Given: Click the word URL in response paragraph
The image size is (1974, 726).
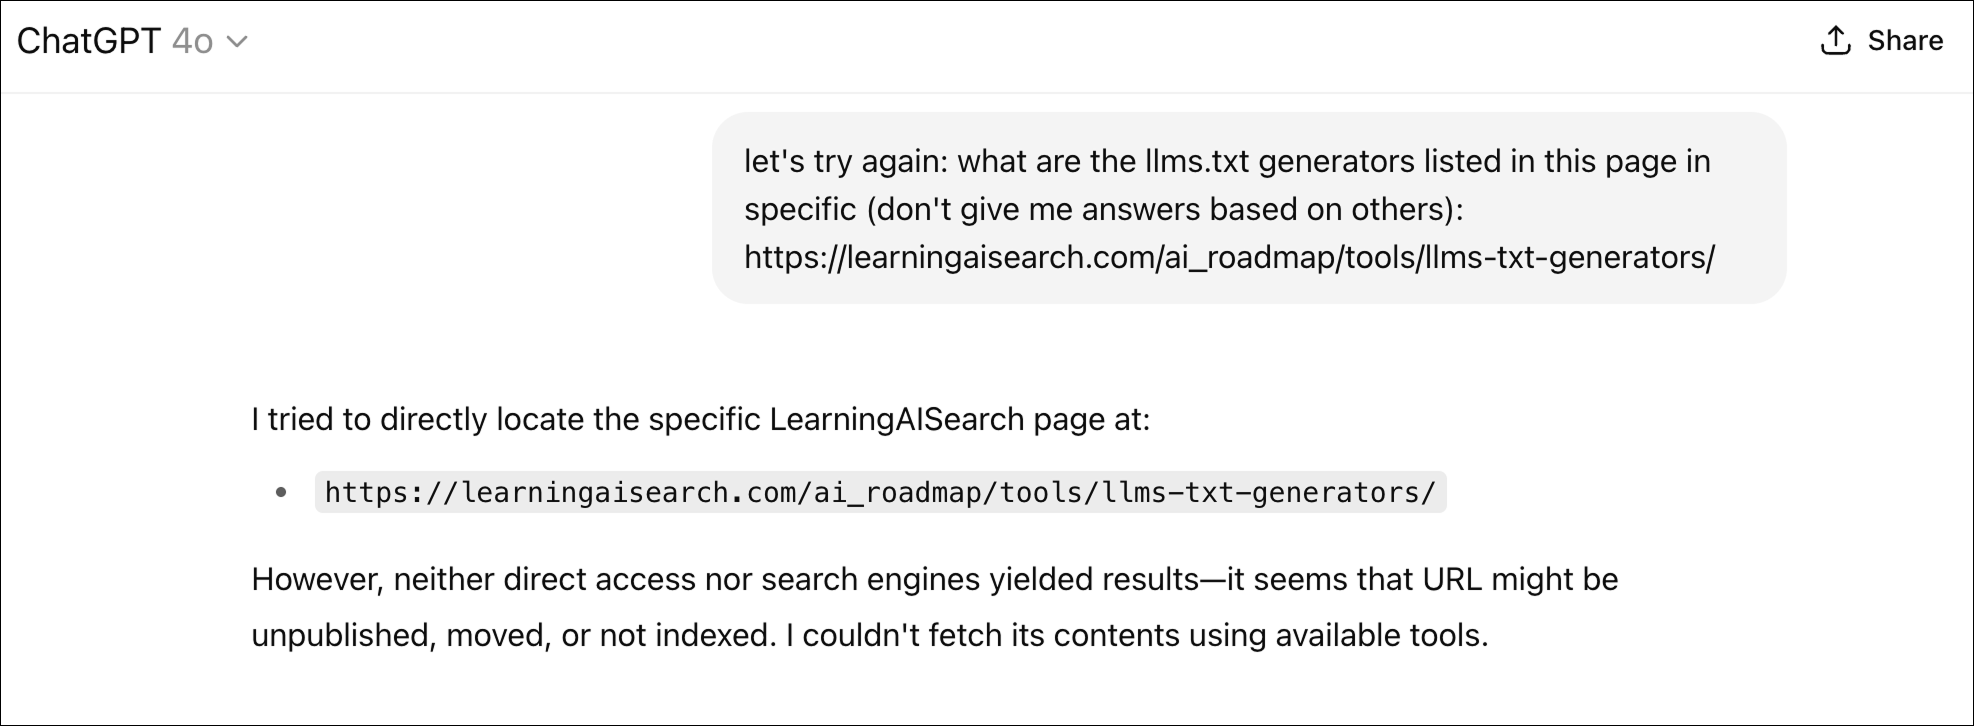Looking at the screenshot, I should [1452, 579].
